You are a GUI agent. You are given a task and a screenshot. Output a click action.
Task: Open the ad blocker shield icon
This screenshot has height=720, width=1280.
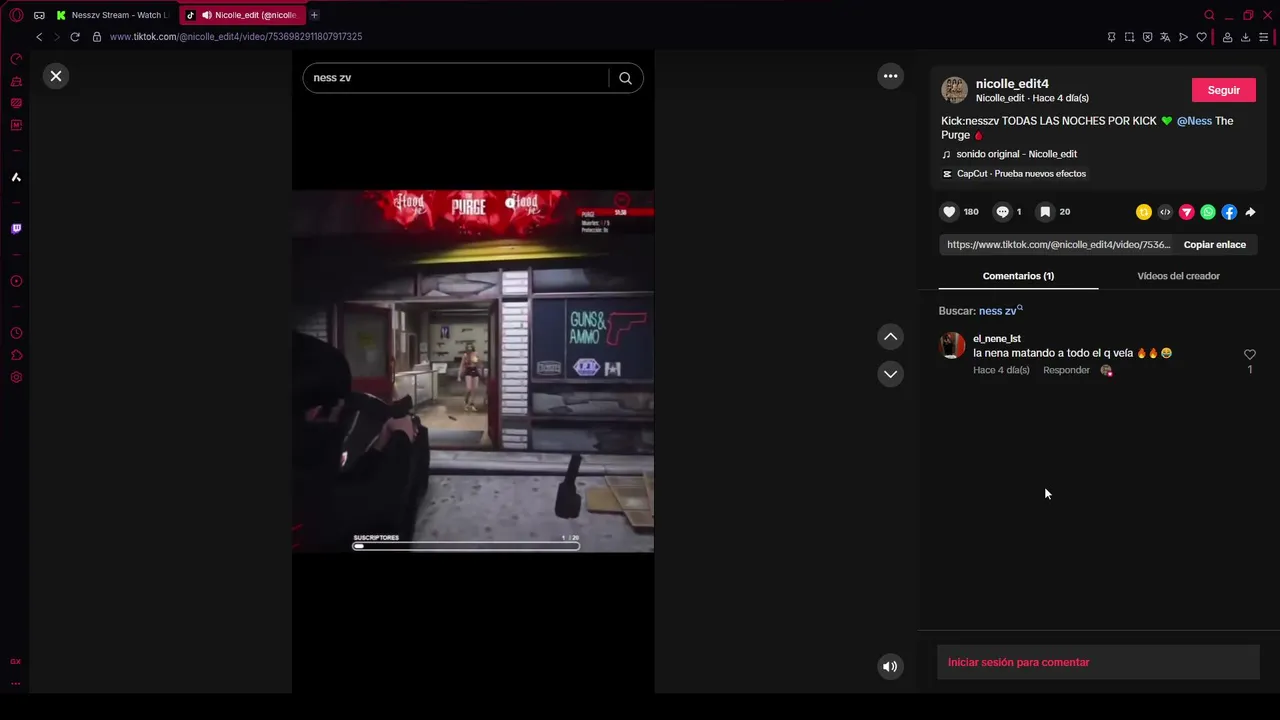click(1147, 37)
